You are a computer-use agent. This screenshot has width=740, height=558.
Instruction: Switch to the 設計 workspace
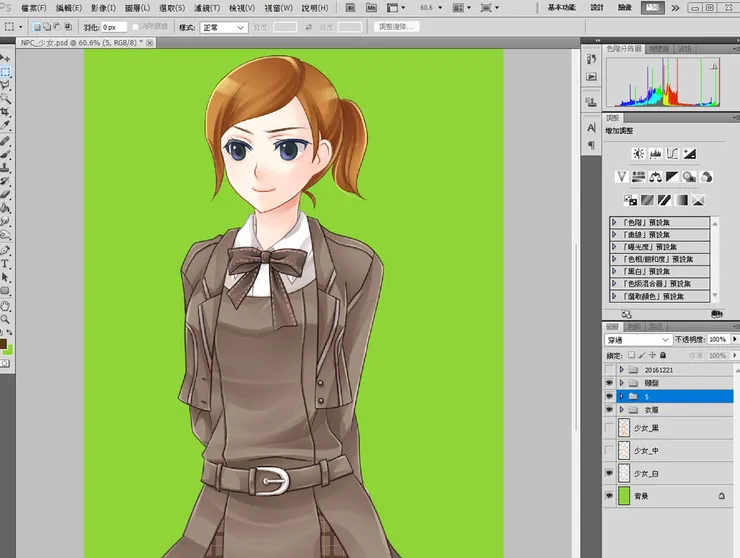coord(598,7)
